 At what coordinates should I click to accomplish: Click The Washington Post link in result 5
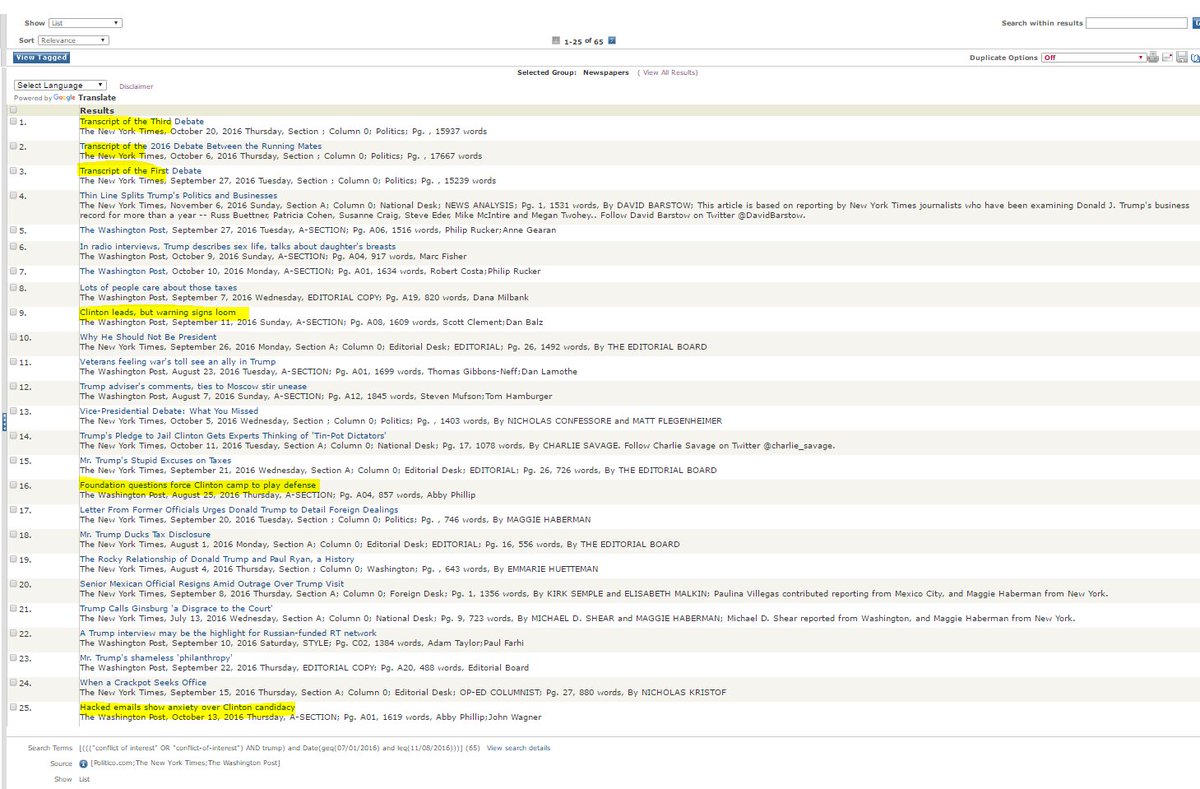coord(125,230)
